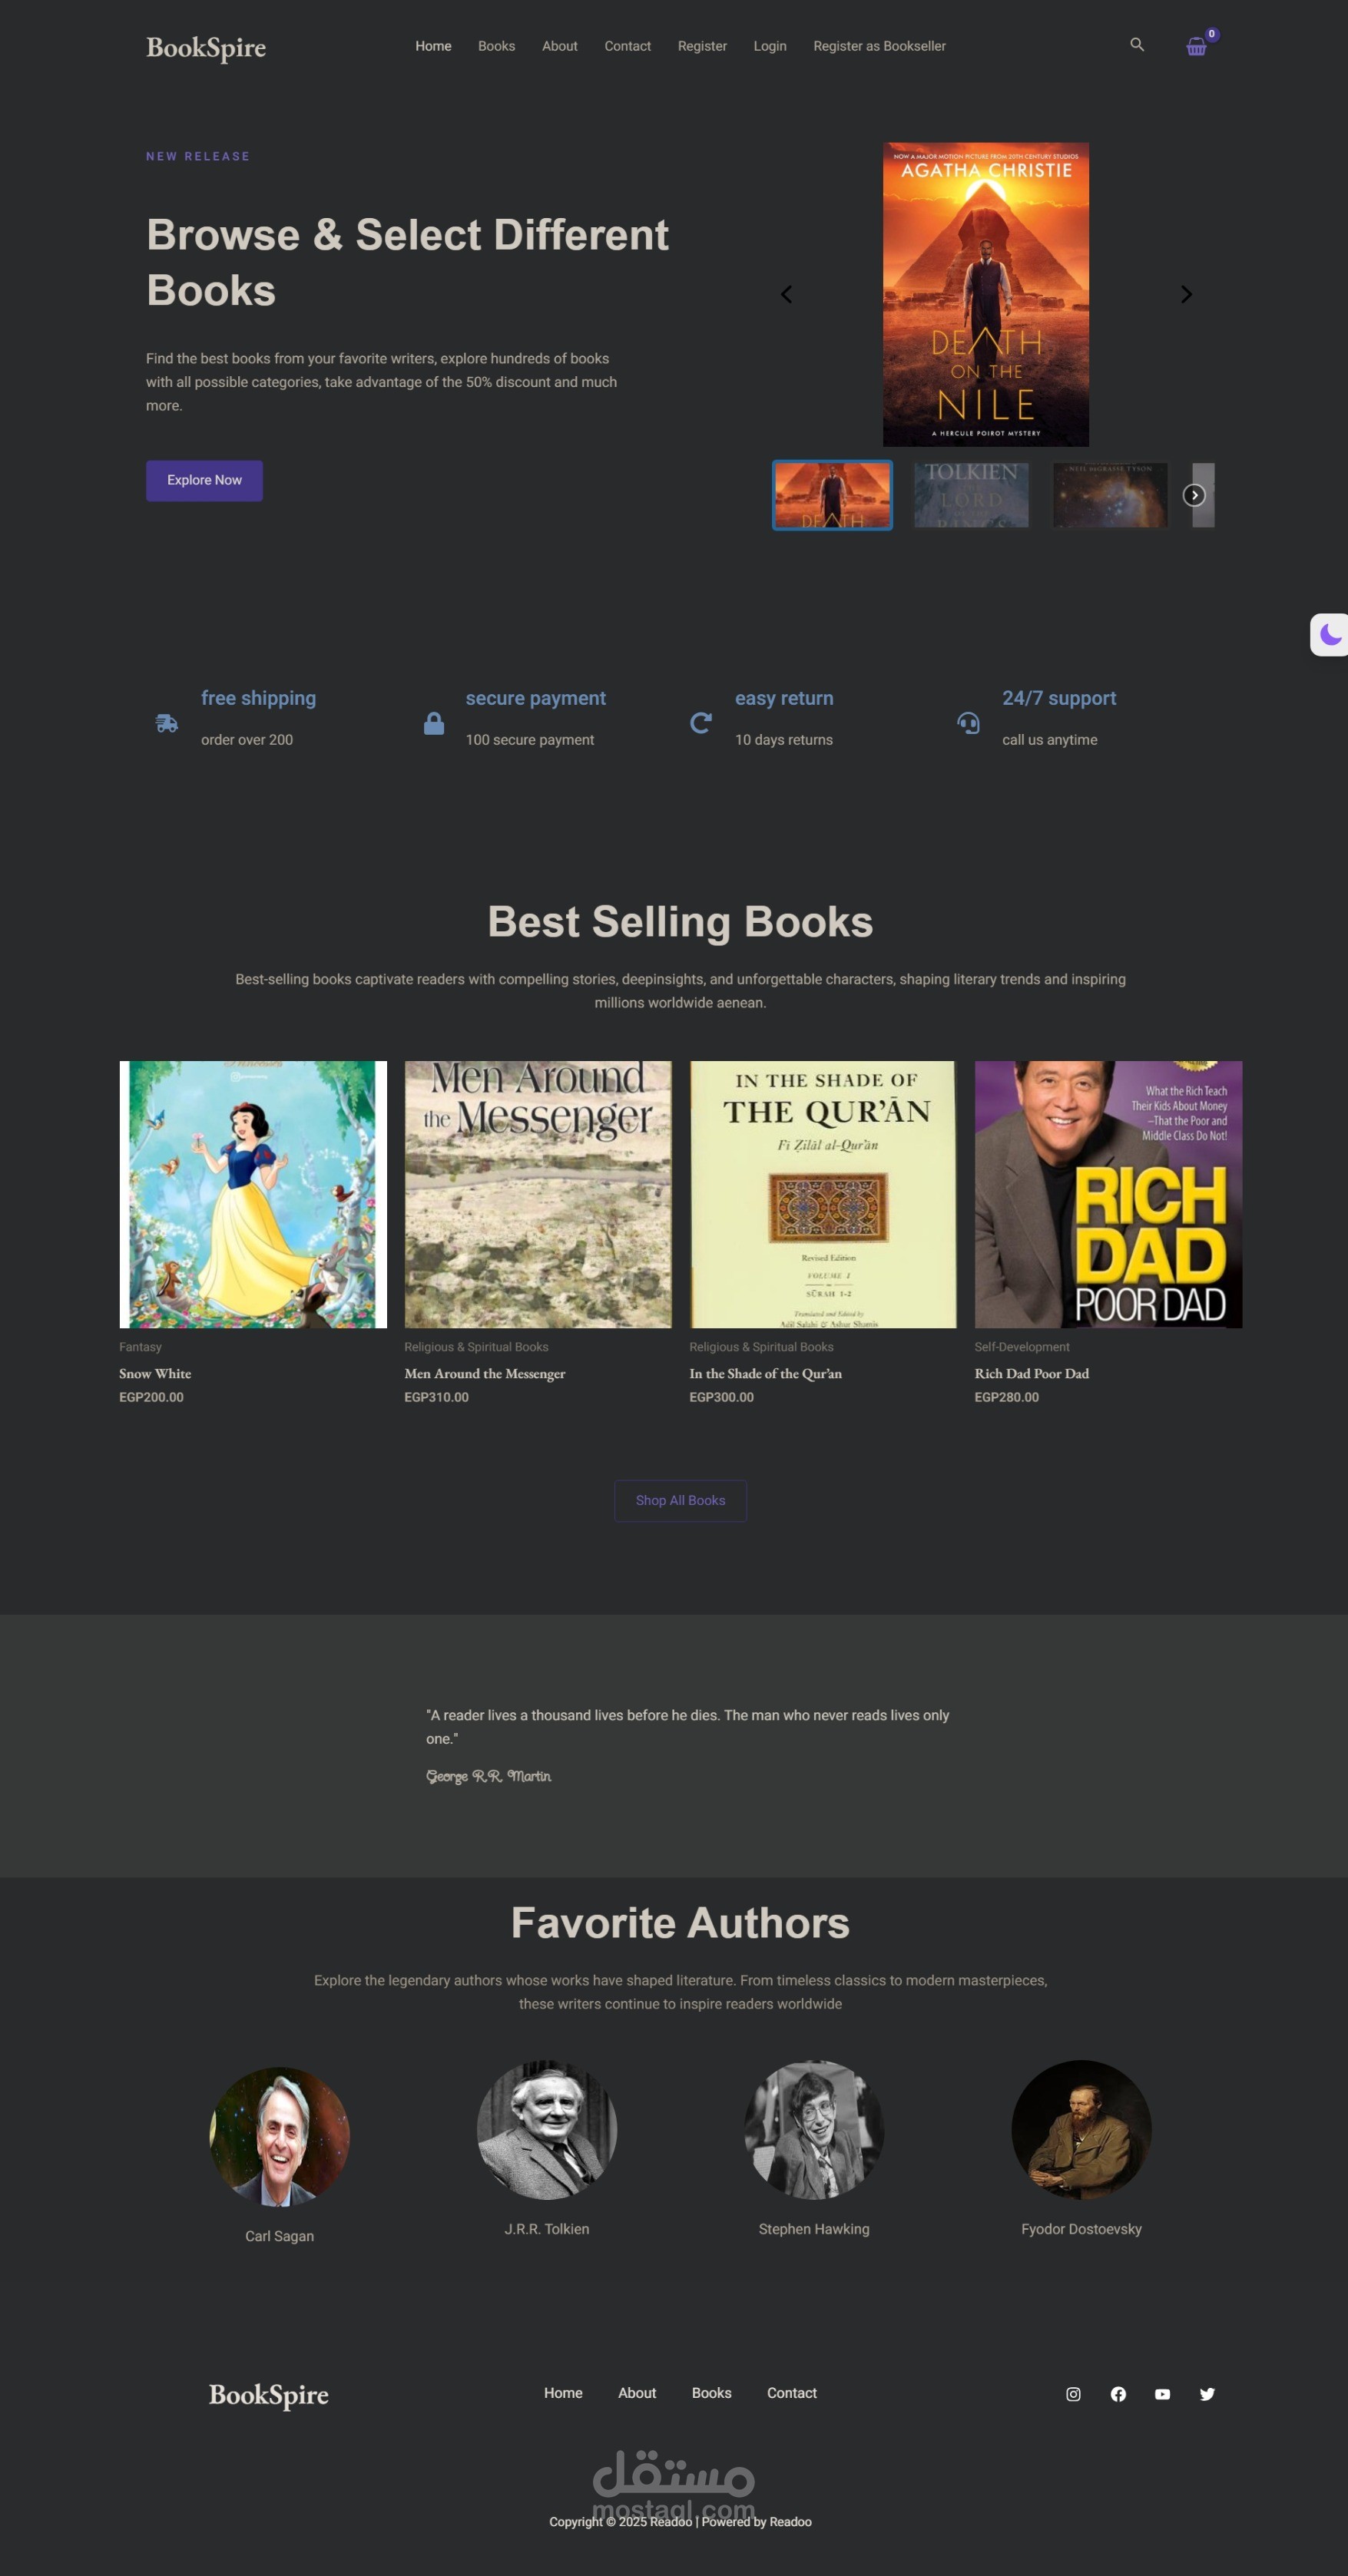Viewport: 1348px width, 2576px height.
Task: Go to previous slide in book carousel
Action: [x=786, y=294]
